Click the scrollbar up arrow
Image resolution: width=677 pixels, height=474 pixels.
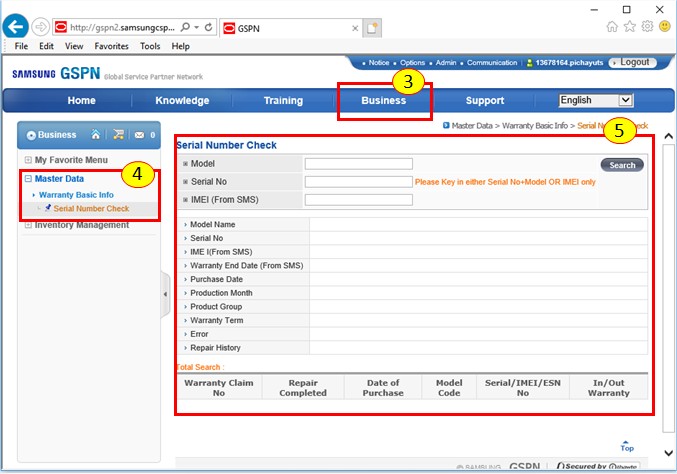tap(668, 136)
